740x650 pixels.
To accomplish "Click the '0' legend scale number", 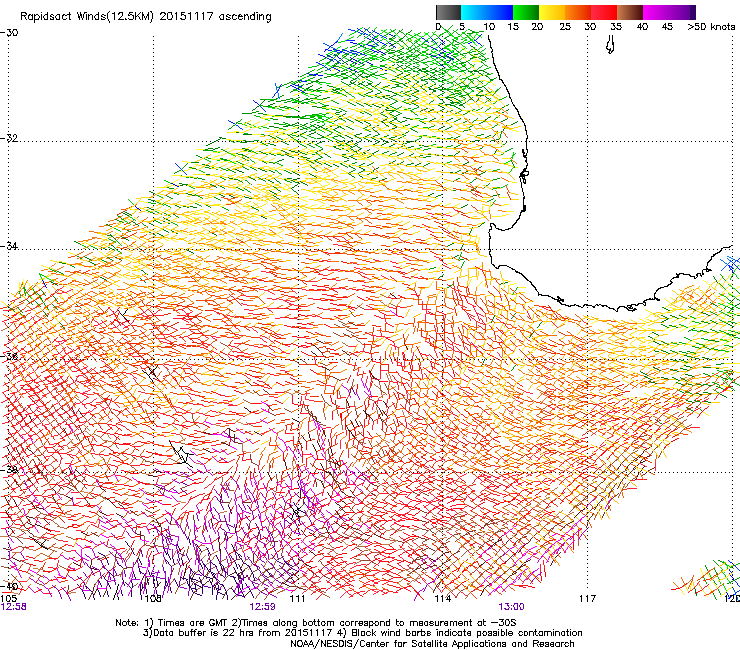I will click(x=438, y=27).
